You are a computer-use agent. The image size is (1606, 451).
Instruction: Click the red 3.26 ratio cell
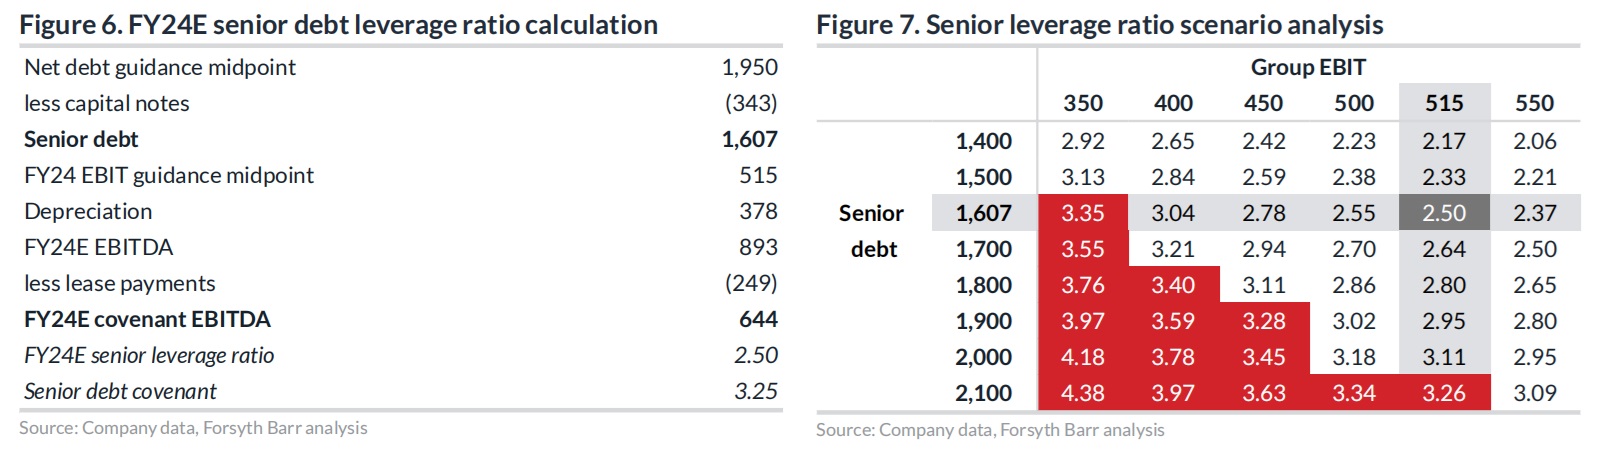[1444, 393]
